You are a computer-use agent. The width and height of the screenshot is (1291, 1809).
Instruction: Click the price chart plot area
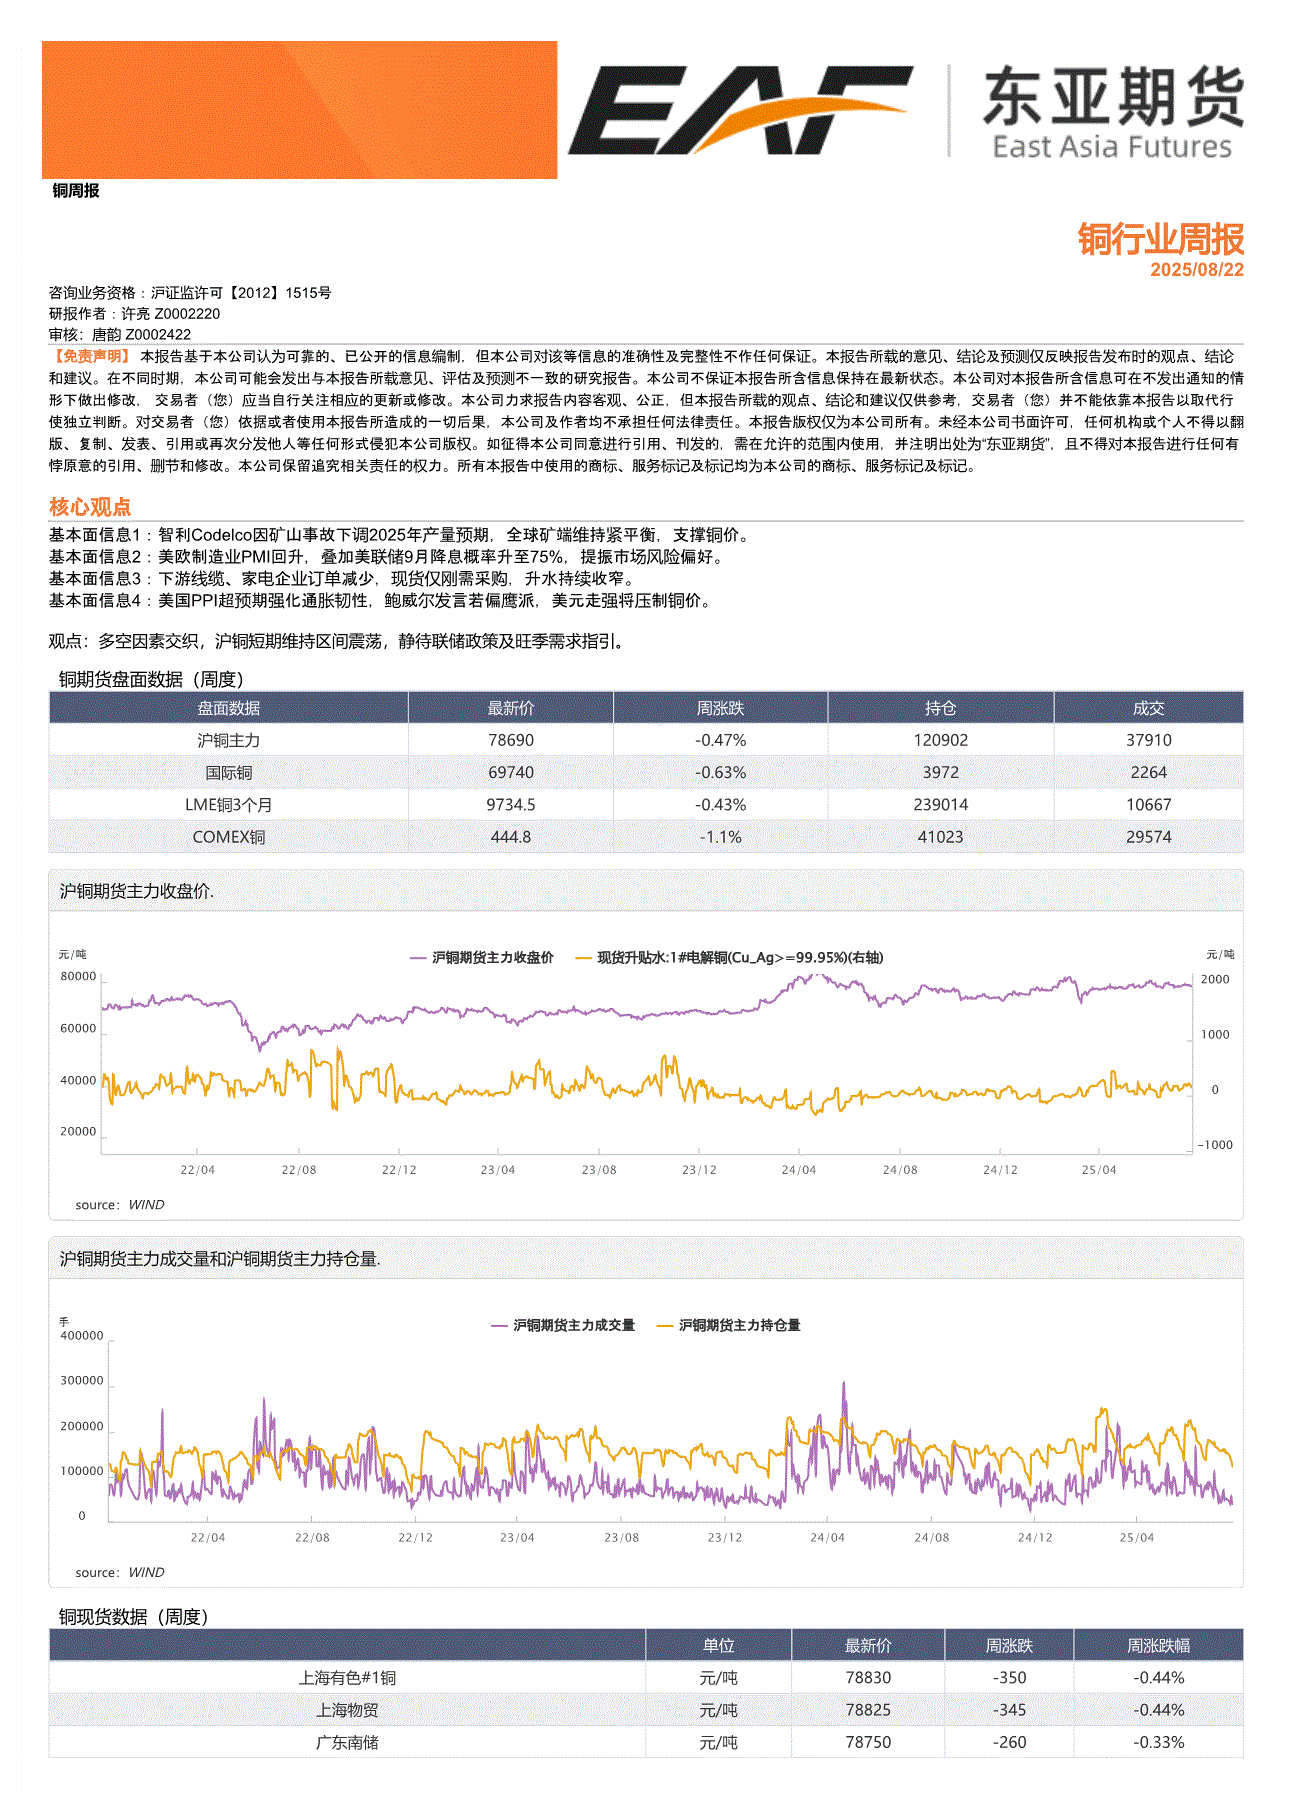pos(647,1062)
